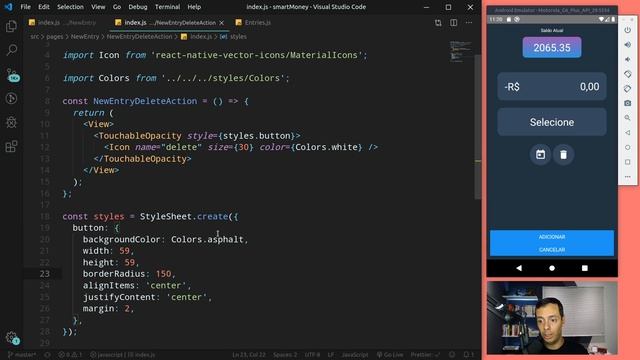Viewport: 640px width, 360px height.
Task: Tap the Android navigation bar recents button
Action: 584,268
